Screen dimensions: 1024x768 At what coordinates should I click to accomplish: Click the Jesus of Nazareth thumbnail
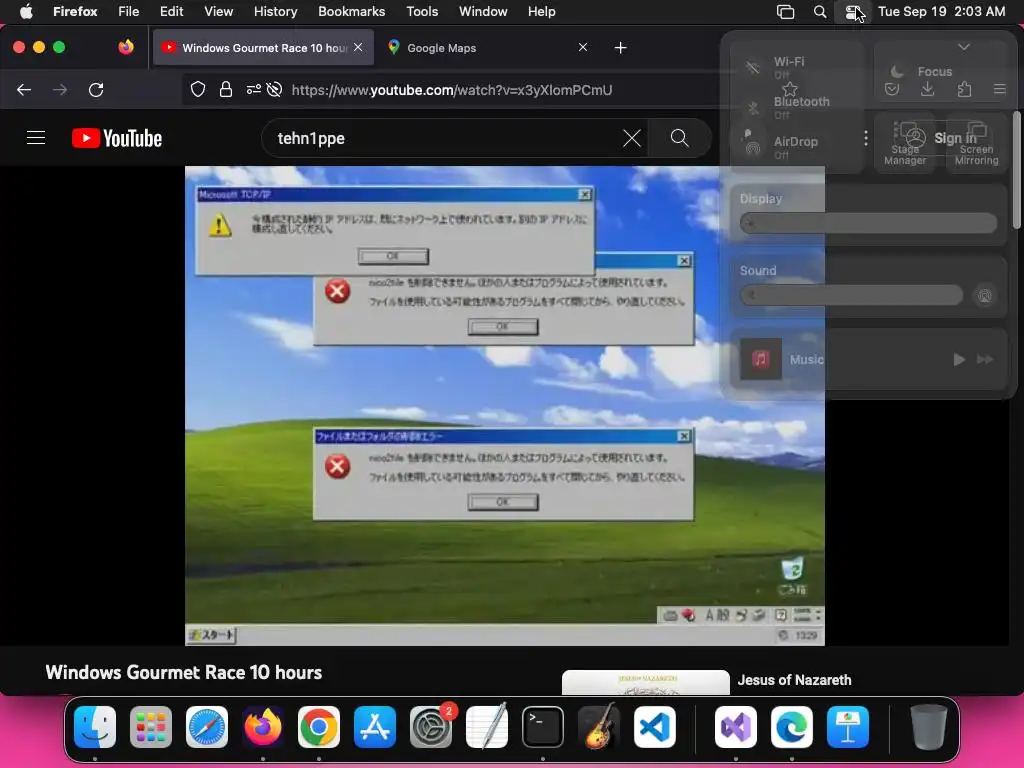(x=645, y=682)
